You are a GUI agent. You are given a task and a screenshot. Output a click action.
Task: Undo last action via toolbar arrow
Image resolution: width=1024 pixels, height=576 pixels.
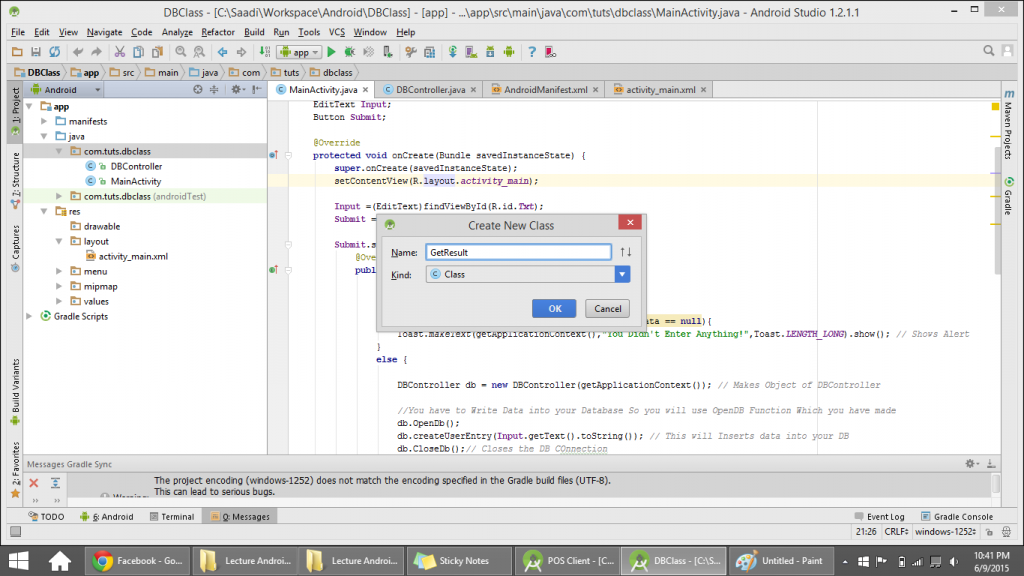point(78,51)
